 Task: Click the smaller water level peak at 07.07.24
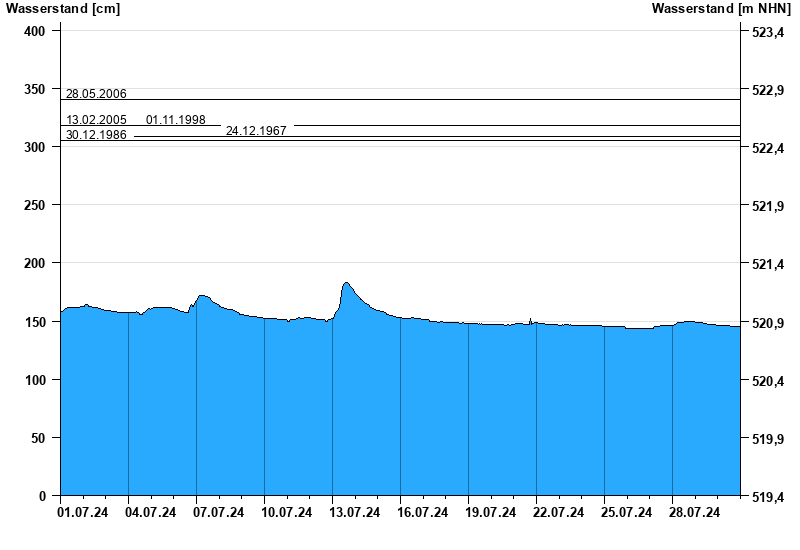[x=203, y=296]
